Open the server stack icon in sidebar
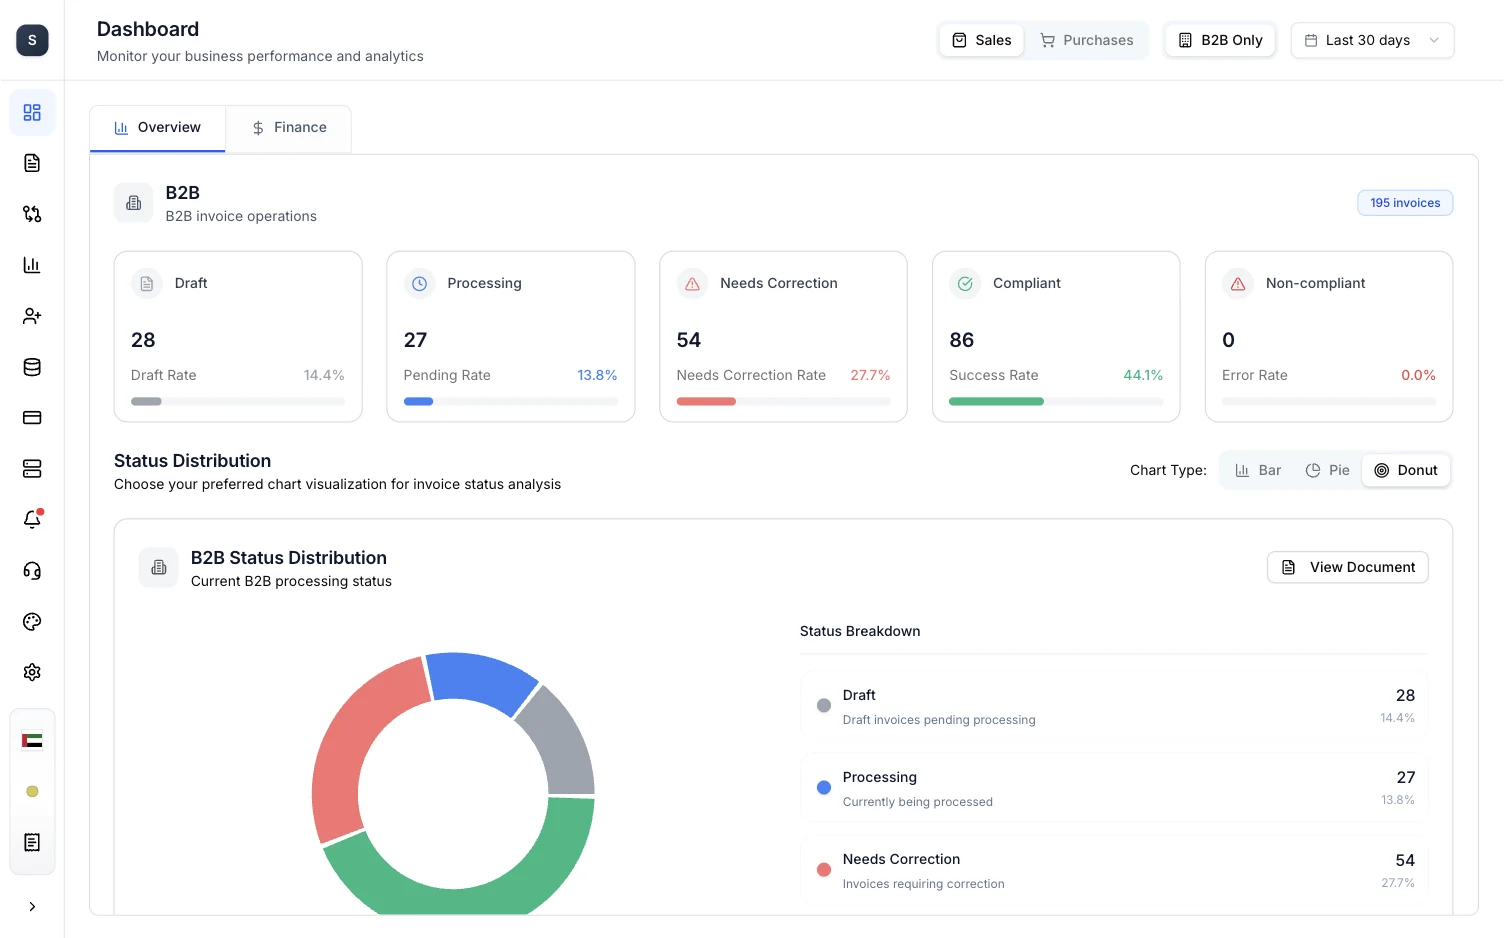 tap(32, 469)
